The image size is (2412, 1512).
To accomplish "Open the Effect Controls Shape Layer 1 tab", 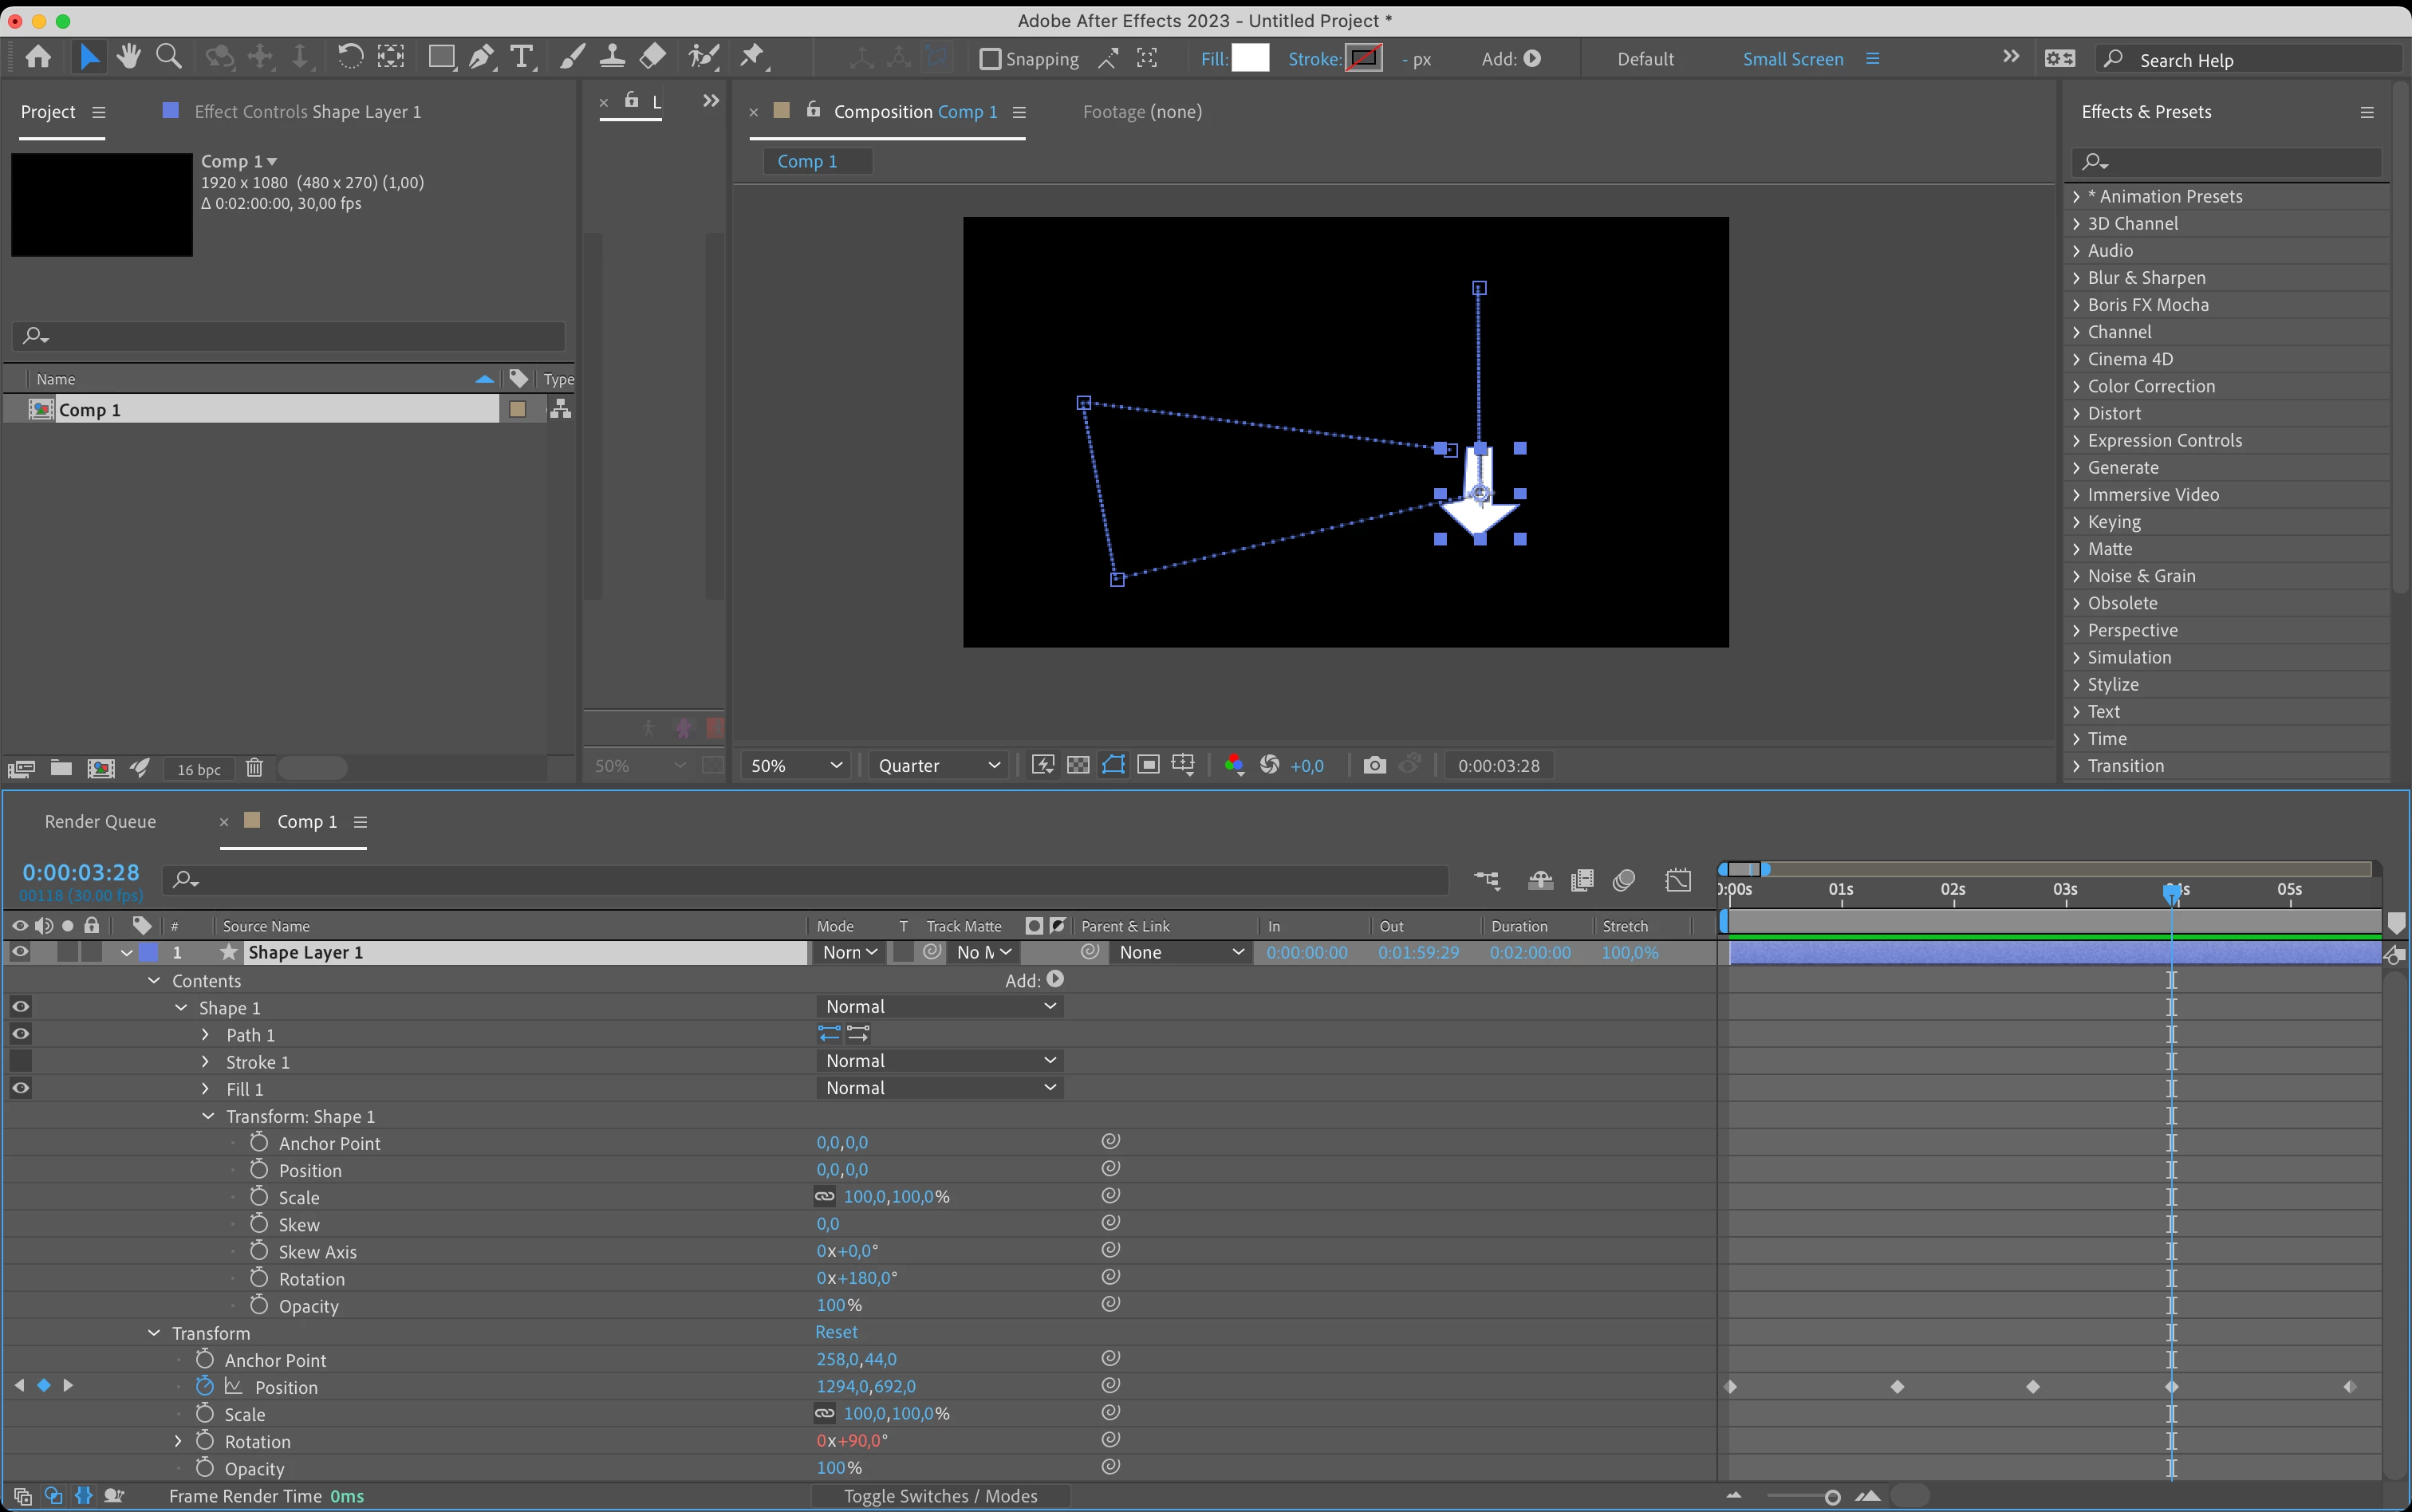I will (x=307, y=112).
